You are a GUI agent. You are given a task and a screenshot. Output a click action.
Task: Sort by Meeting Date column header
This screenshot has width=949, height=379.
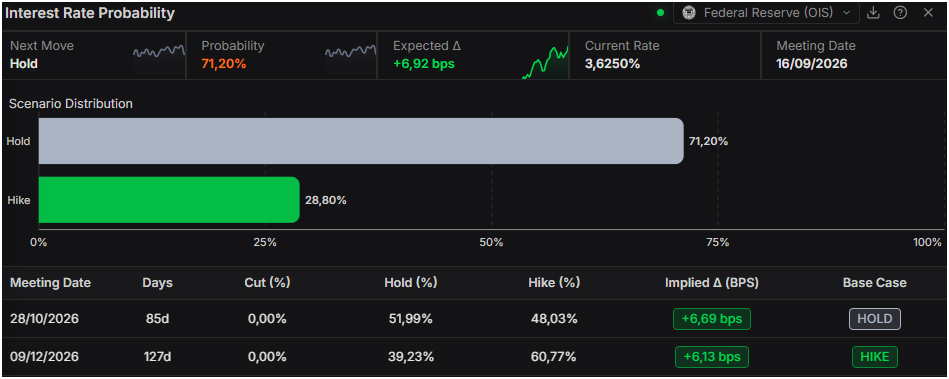(x=50, y=283)
